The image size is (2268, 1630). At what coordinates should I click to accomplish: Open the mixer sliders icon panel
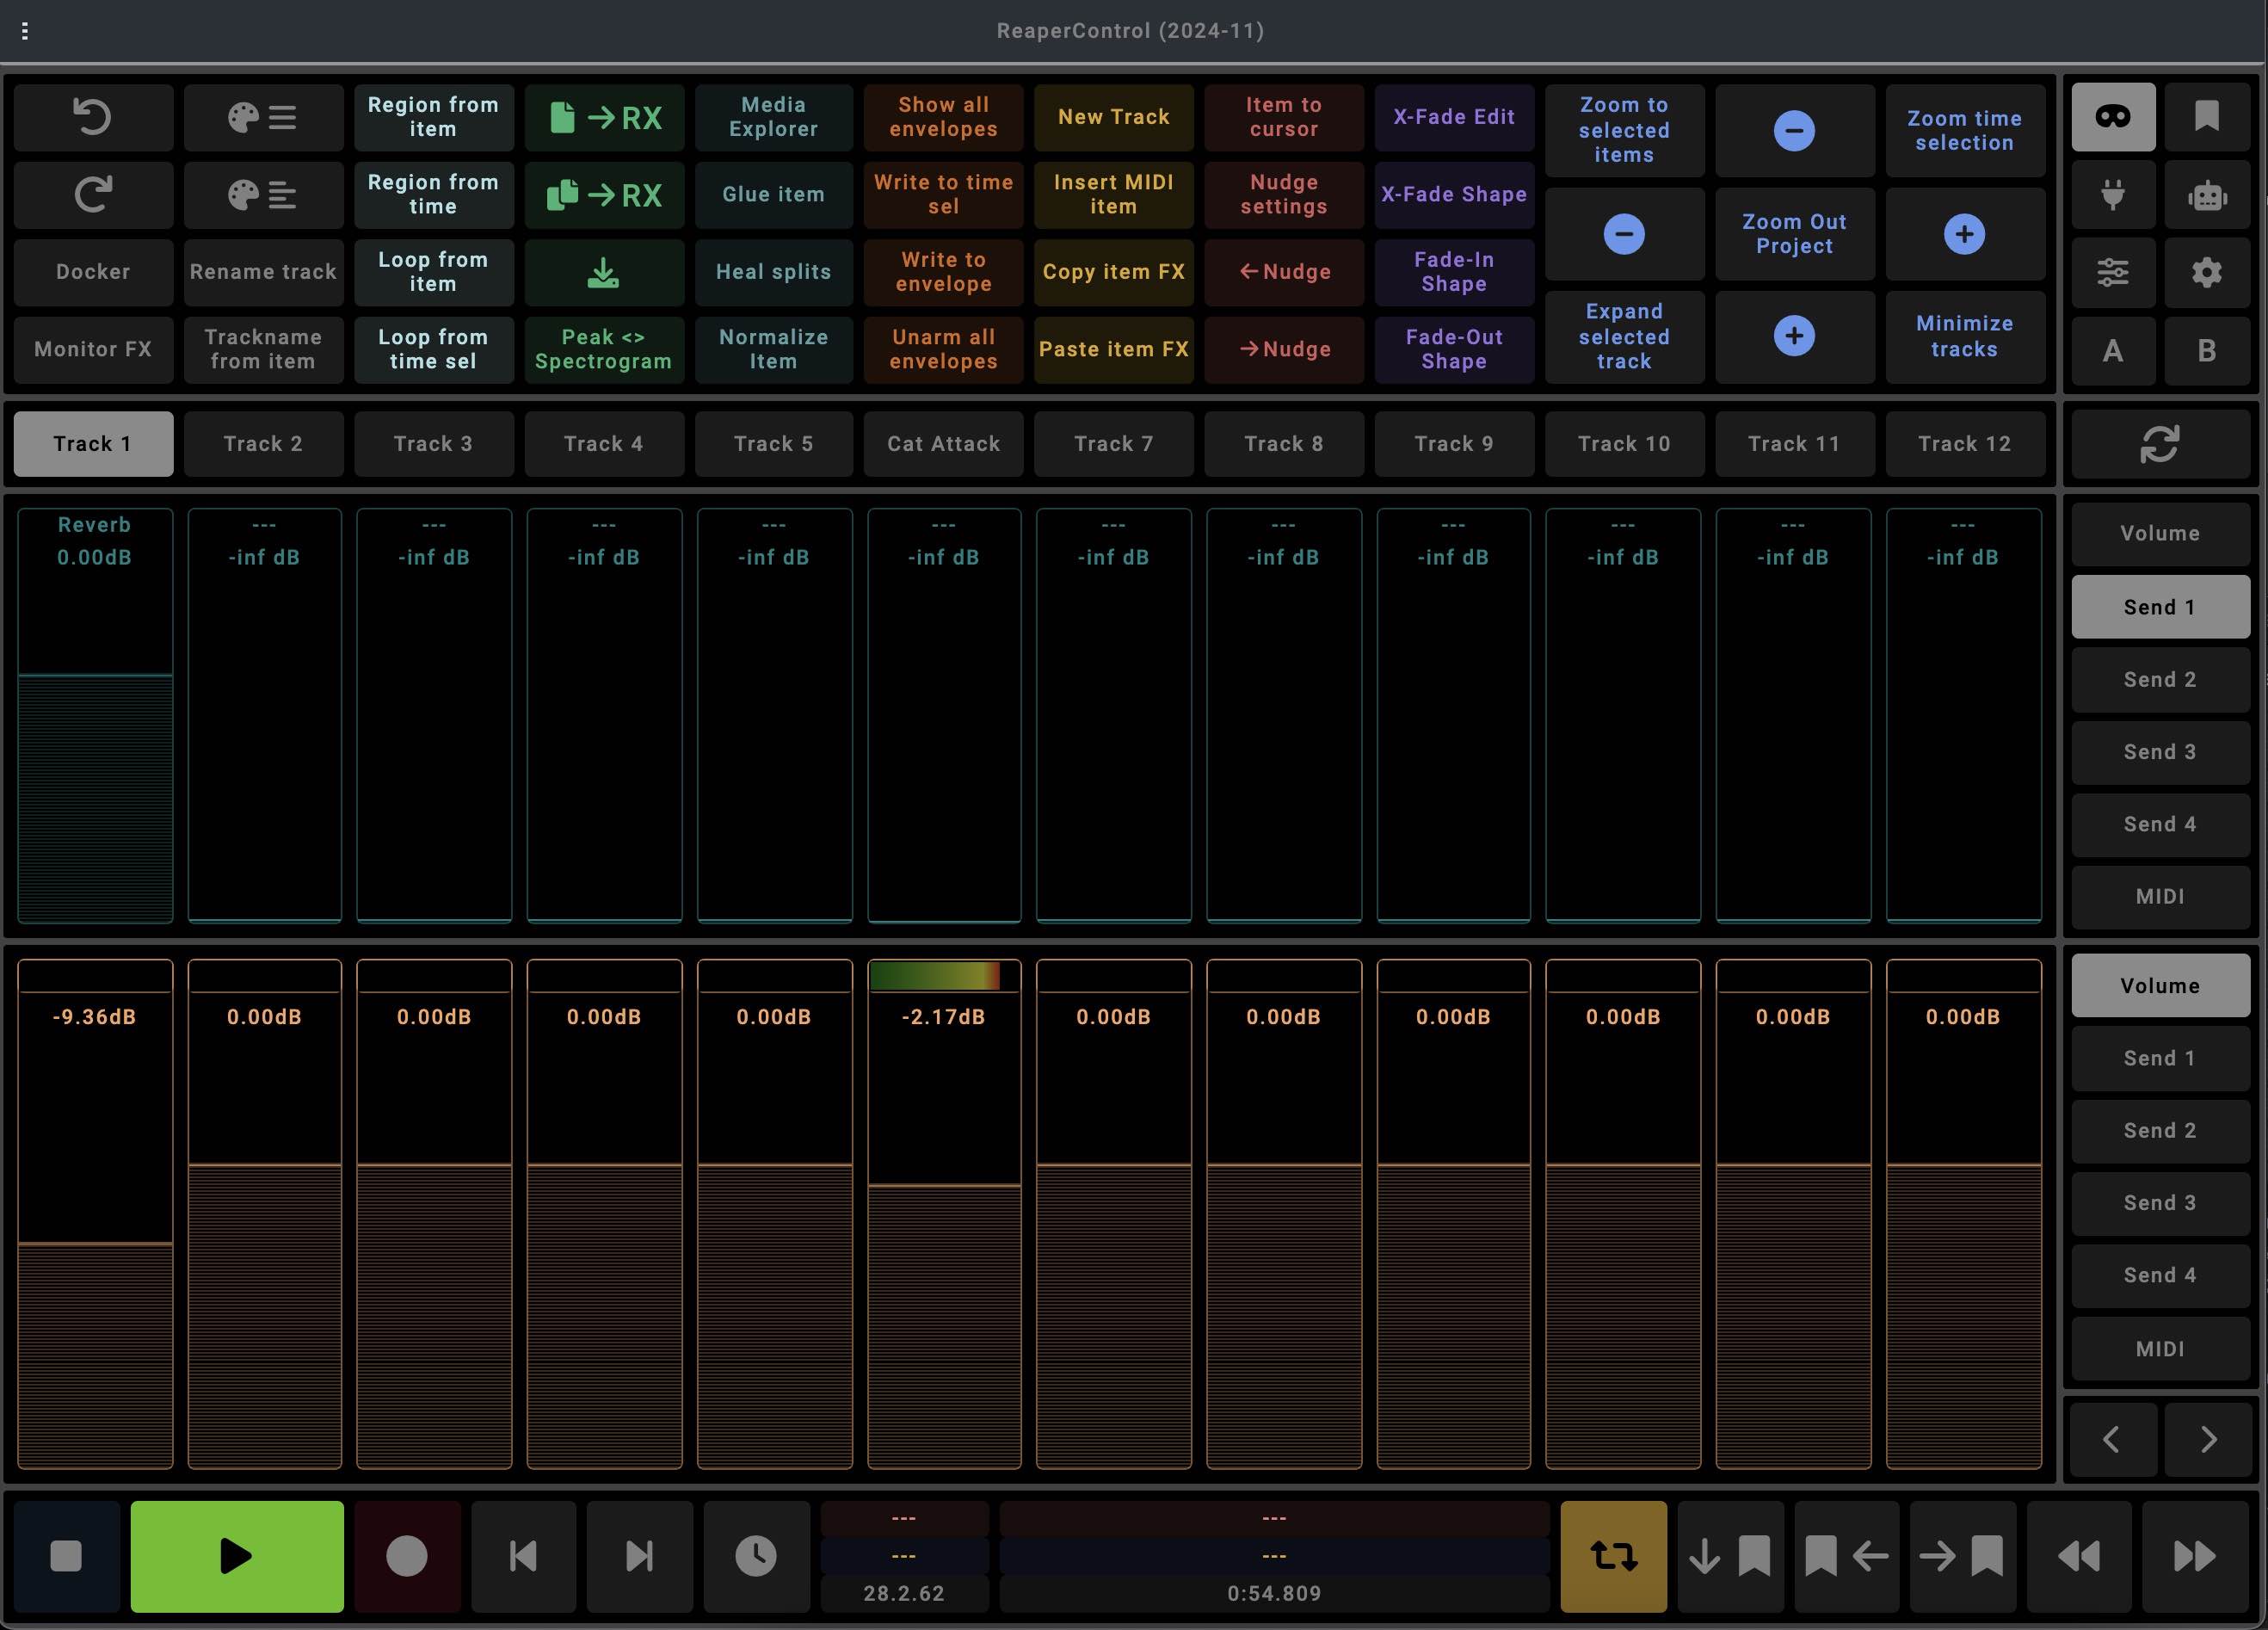click(x=2112, y=272)
